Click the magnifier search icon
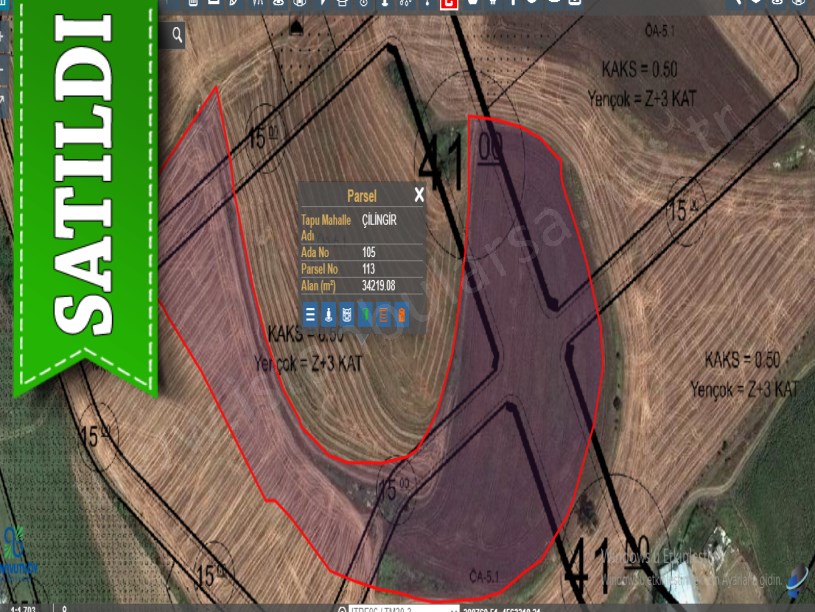 tap(177, 36)
